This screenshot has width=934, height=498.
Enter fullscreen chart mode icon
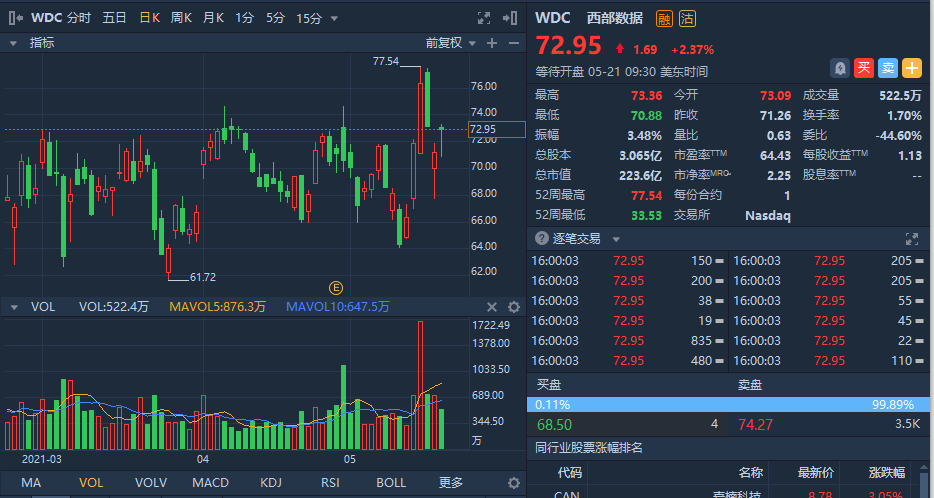[x=484, y=18]
